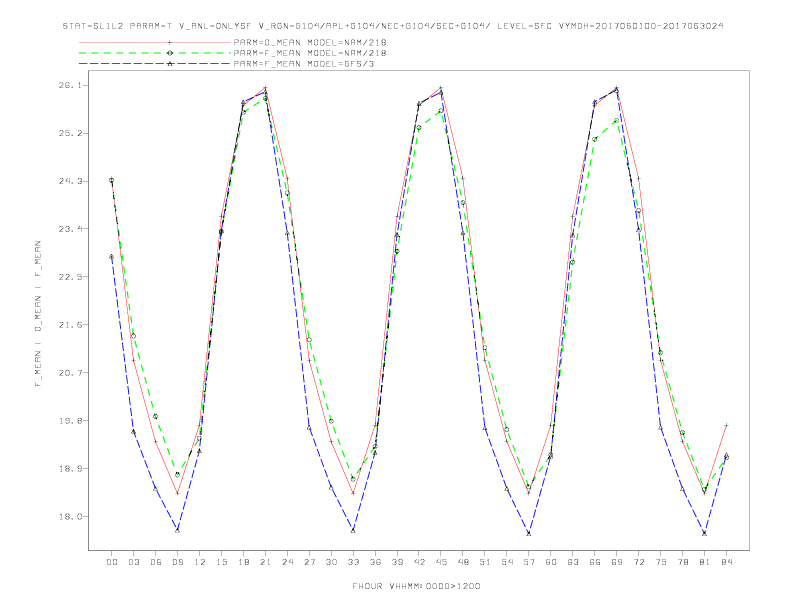This screenshot has width=792, height=612.
Task: Click the x-axis tick label '03'
Action: 133,562
